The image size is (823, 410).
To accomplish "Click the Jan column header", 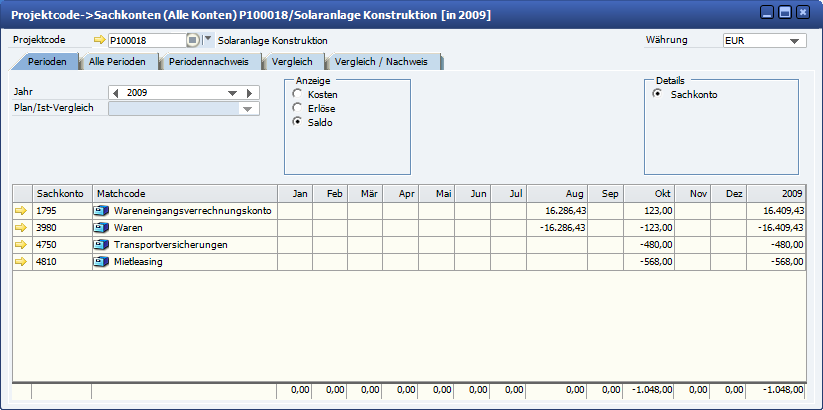I will [x=295, y=194].
